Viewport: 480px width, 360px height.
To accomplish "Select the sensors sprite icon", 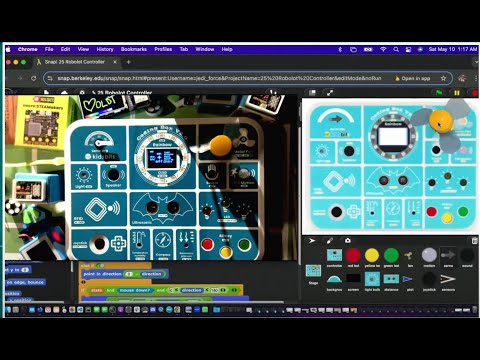I will coord(448,279).
